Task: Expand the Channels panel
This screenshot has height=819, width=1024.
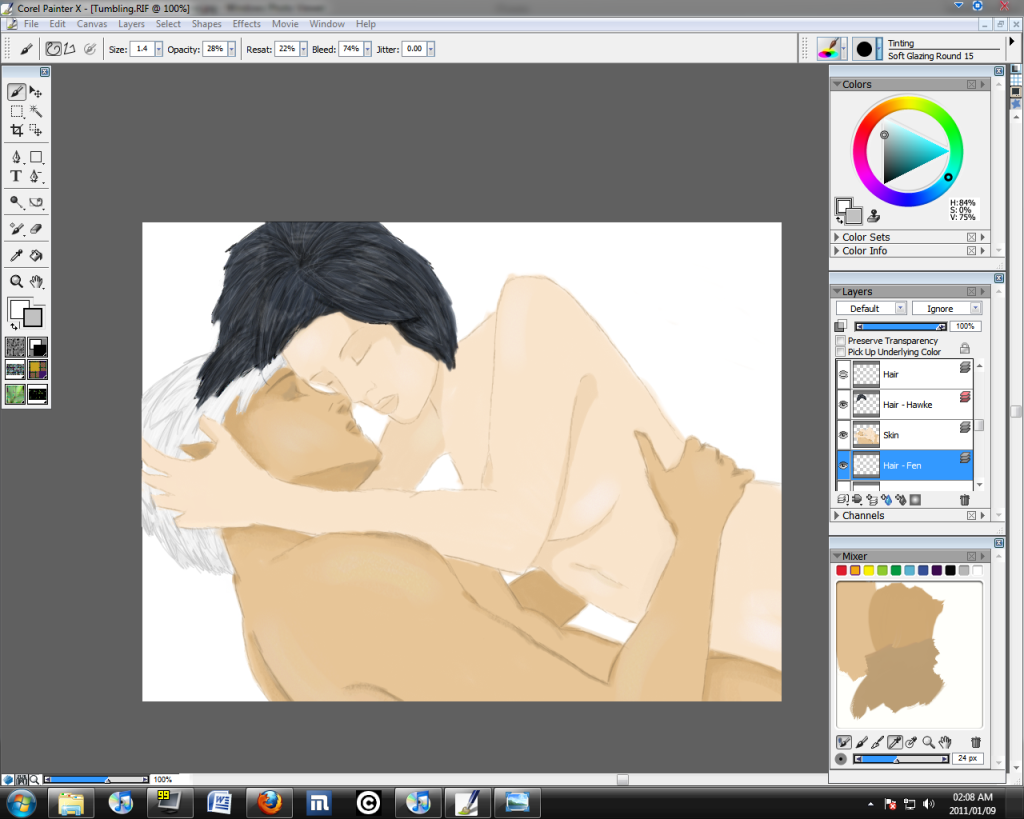Action: pos(837,516)
